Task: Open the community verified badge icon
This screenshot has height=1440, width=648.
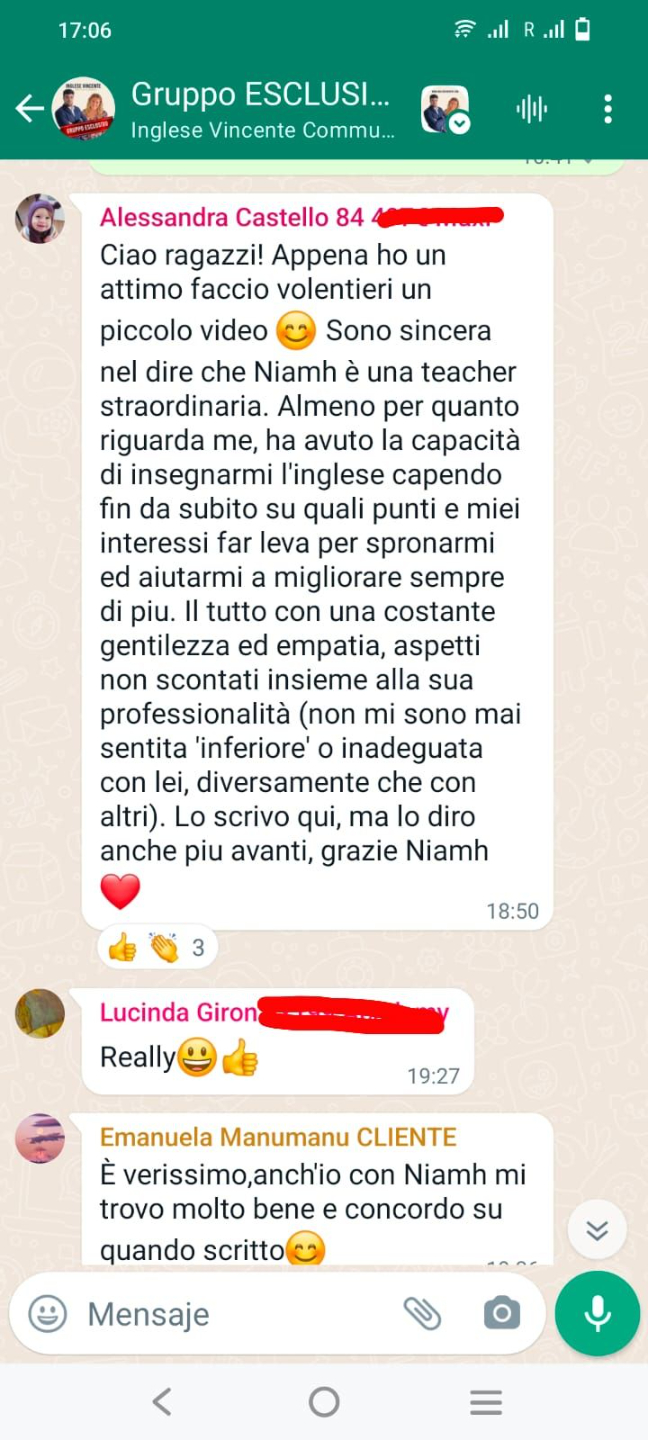Action: click(x=445, y=110)
